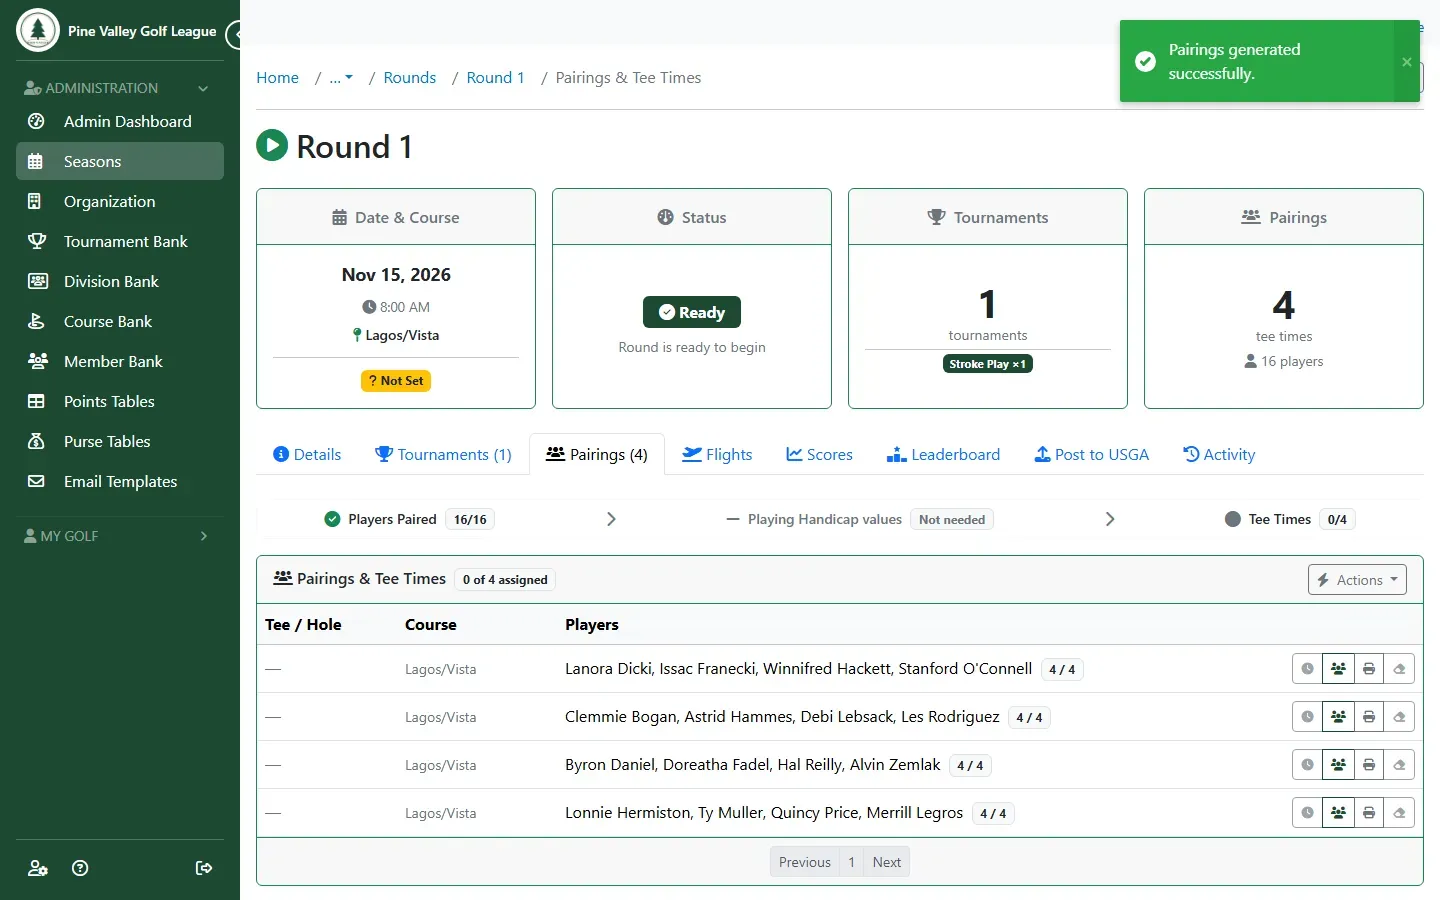Click chevron after Players Paired step

click(611, 519)
